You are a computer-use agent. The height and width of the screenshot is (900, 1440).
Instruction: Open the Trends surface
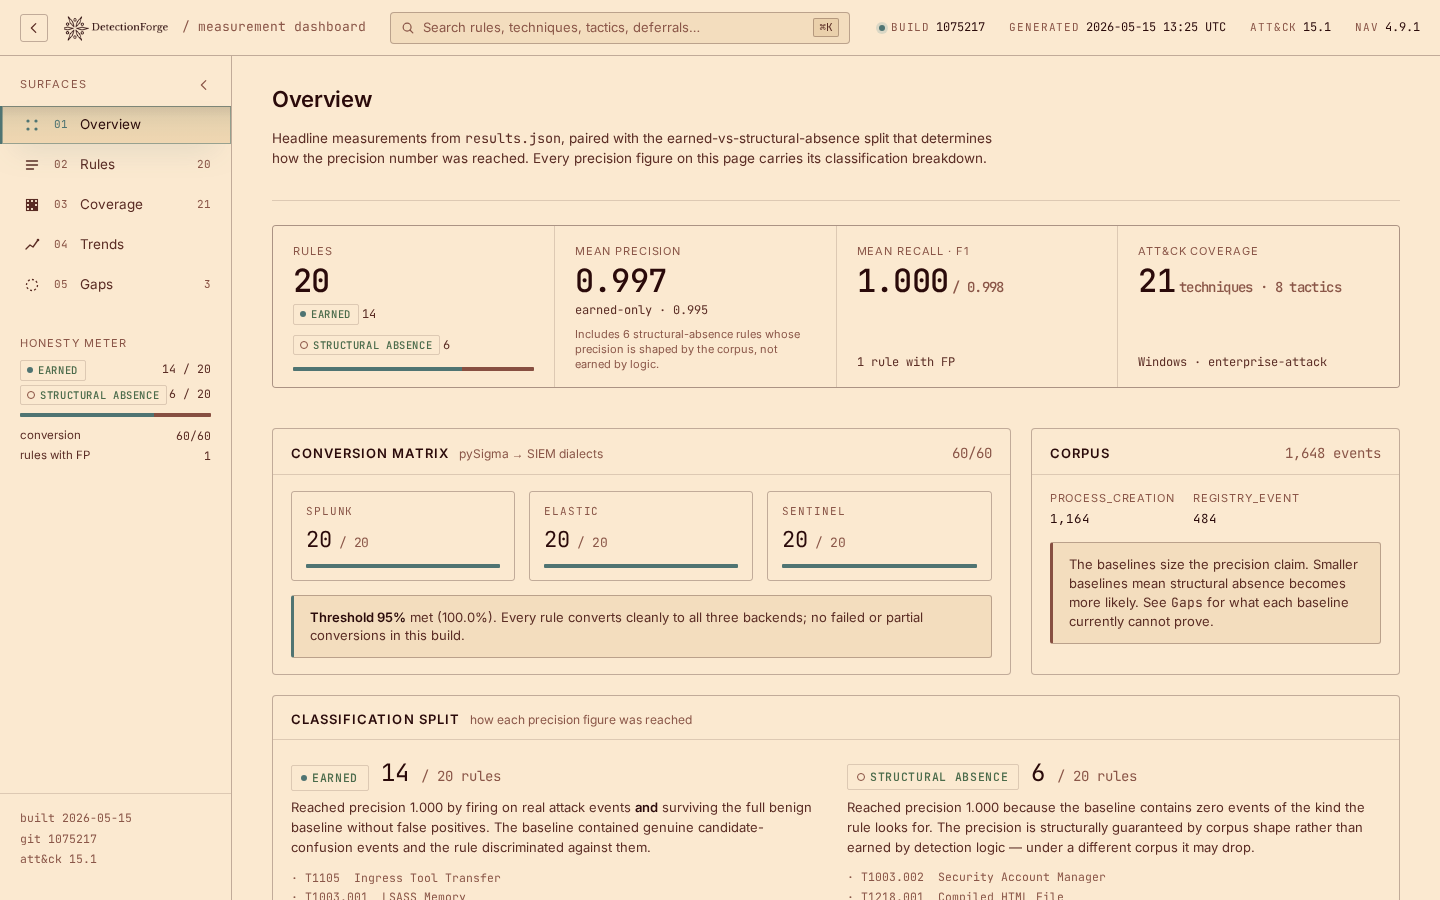pyautogui.click(x=116, y=245)
